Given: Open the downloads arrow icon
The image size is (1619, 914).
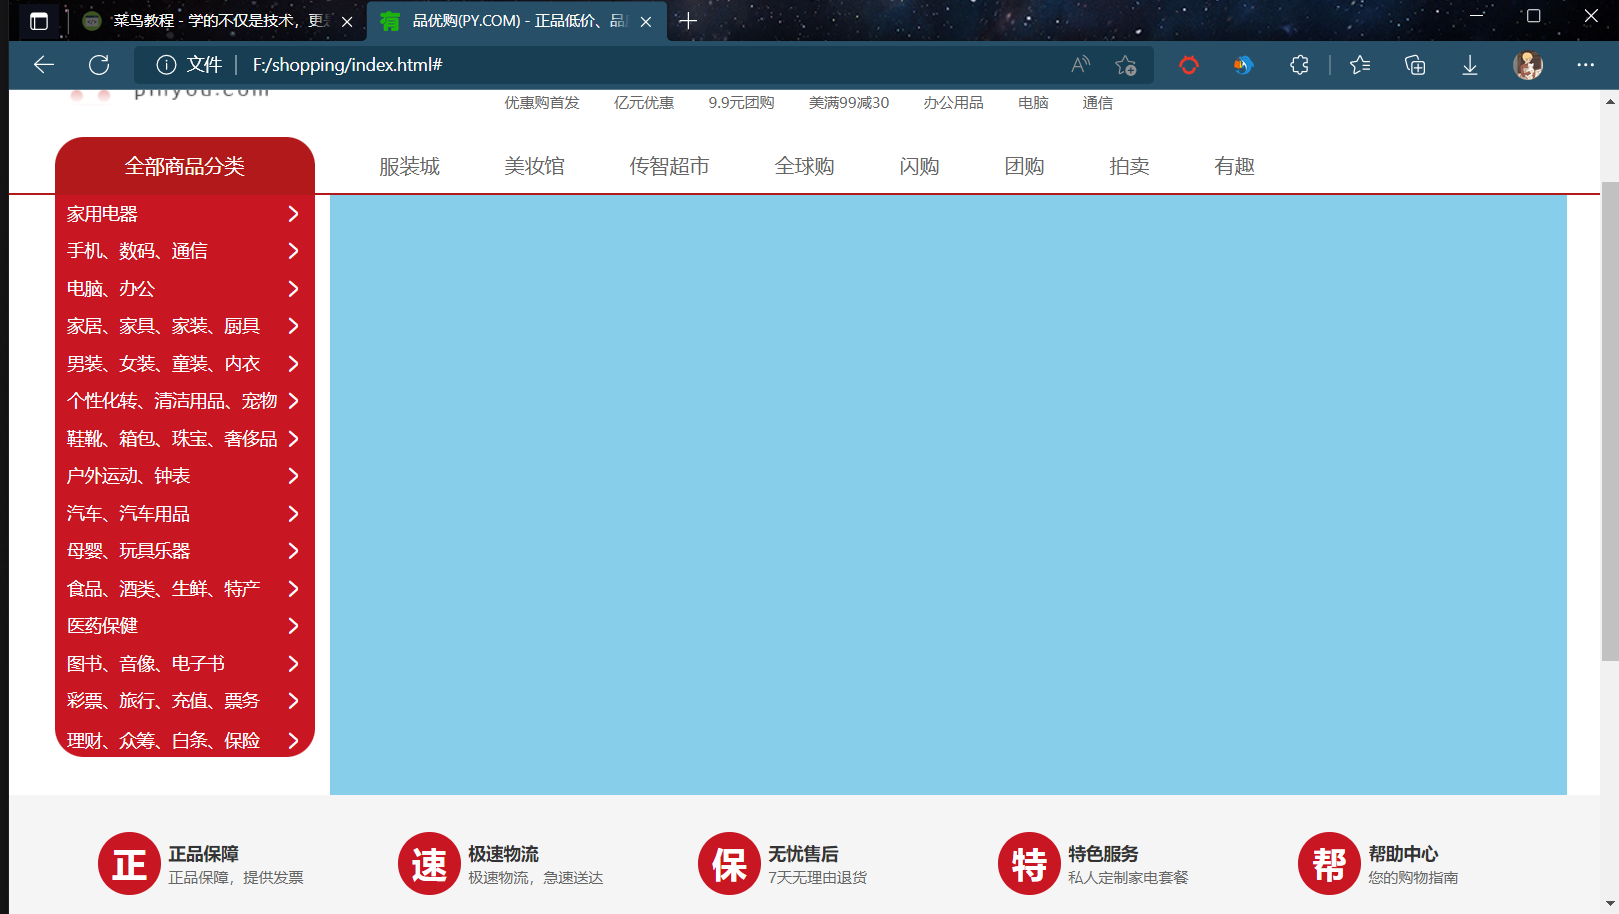Looking at the screenshot, I should tap(1469, 65).
